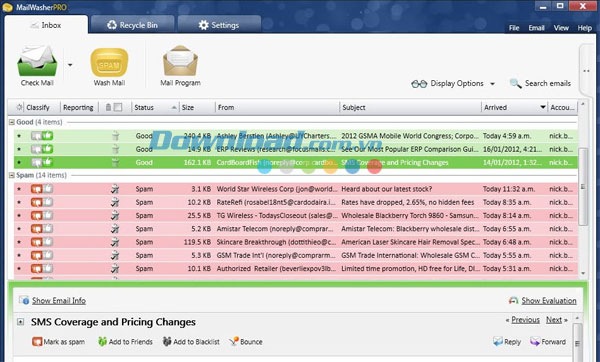The image size is (600, 362).
Task: Click the Reporting column header
Action: pos(78,108)
